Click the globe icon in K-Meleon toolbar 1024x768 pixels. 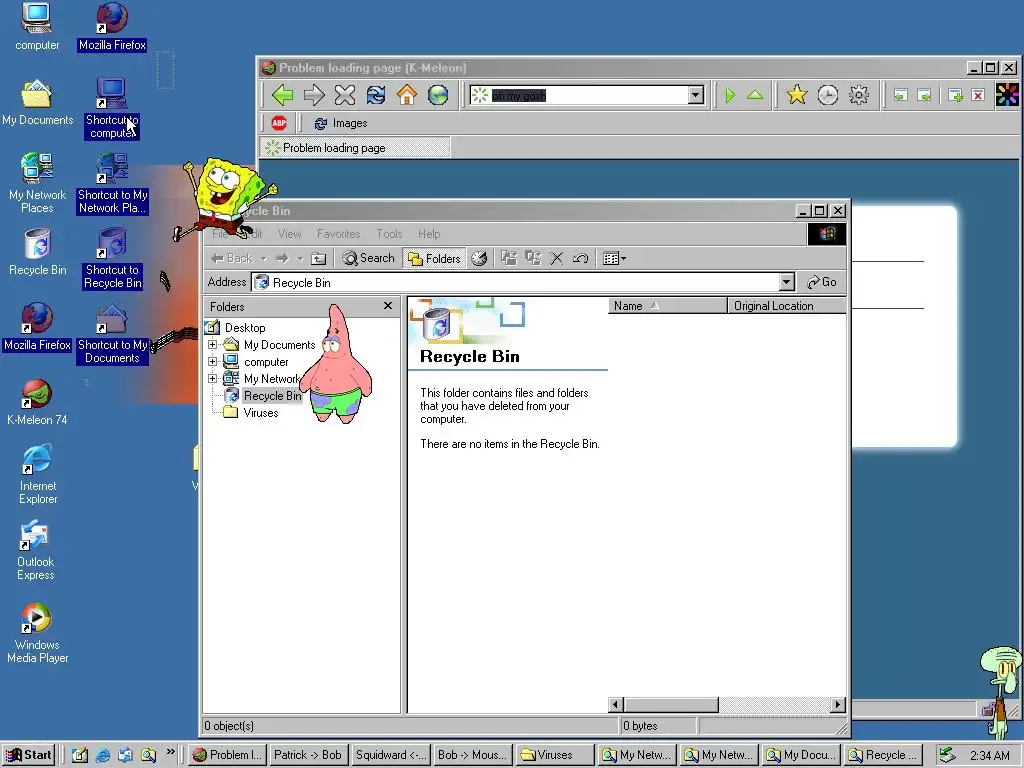tap(438, 95)
